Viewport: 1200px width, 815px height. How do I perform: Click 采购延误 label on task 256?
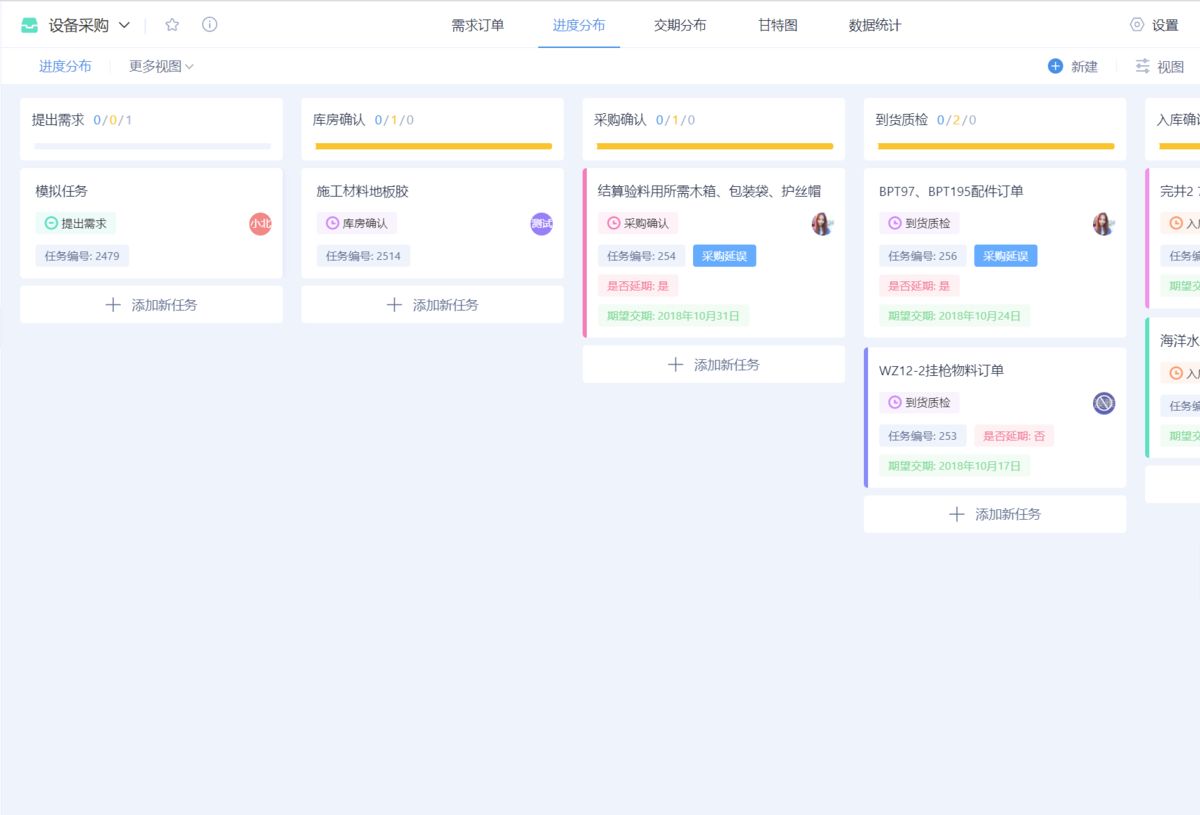click(1005, 256)
